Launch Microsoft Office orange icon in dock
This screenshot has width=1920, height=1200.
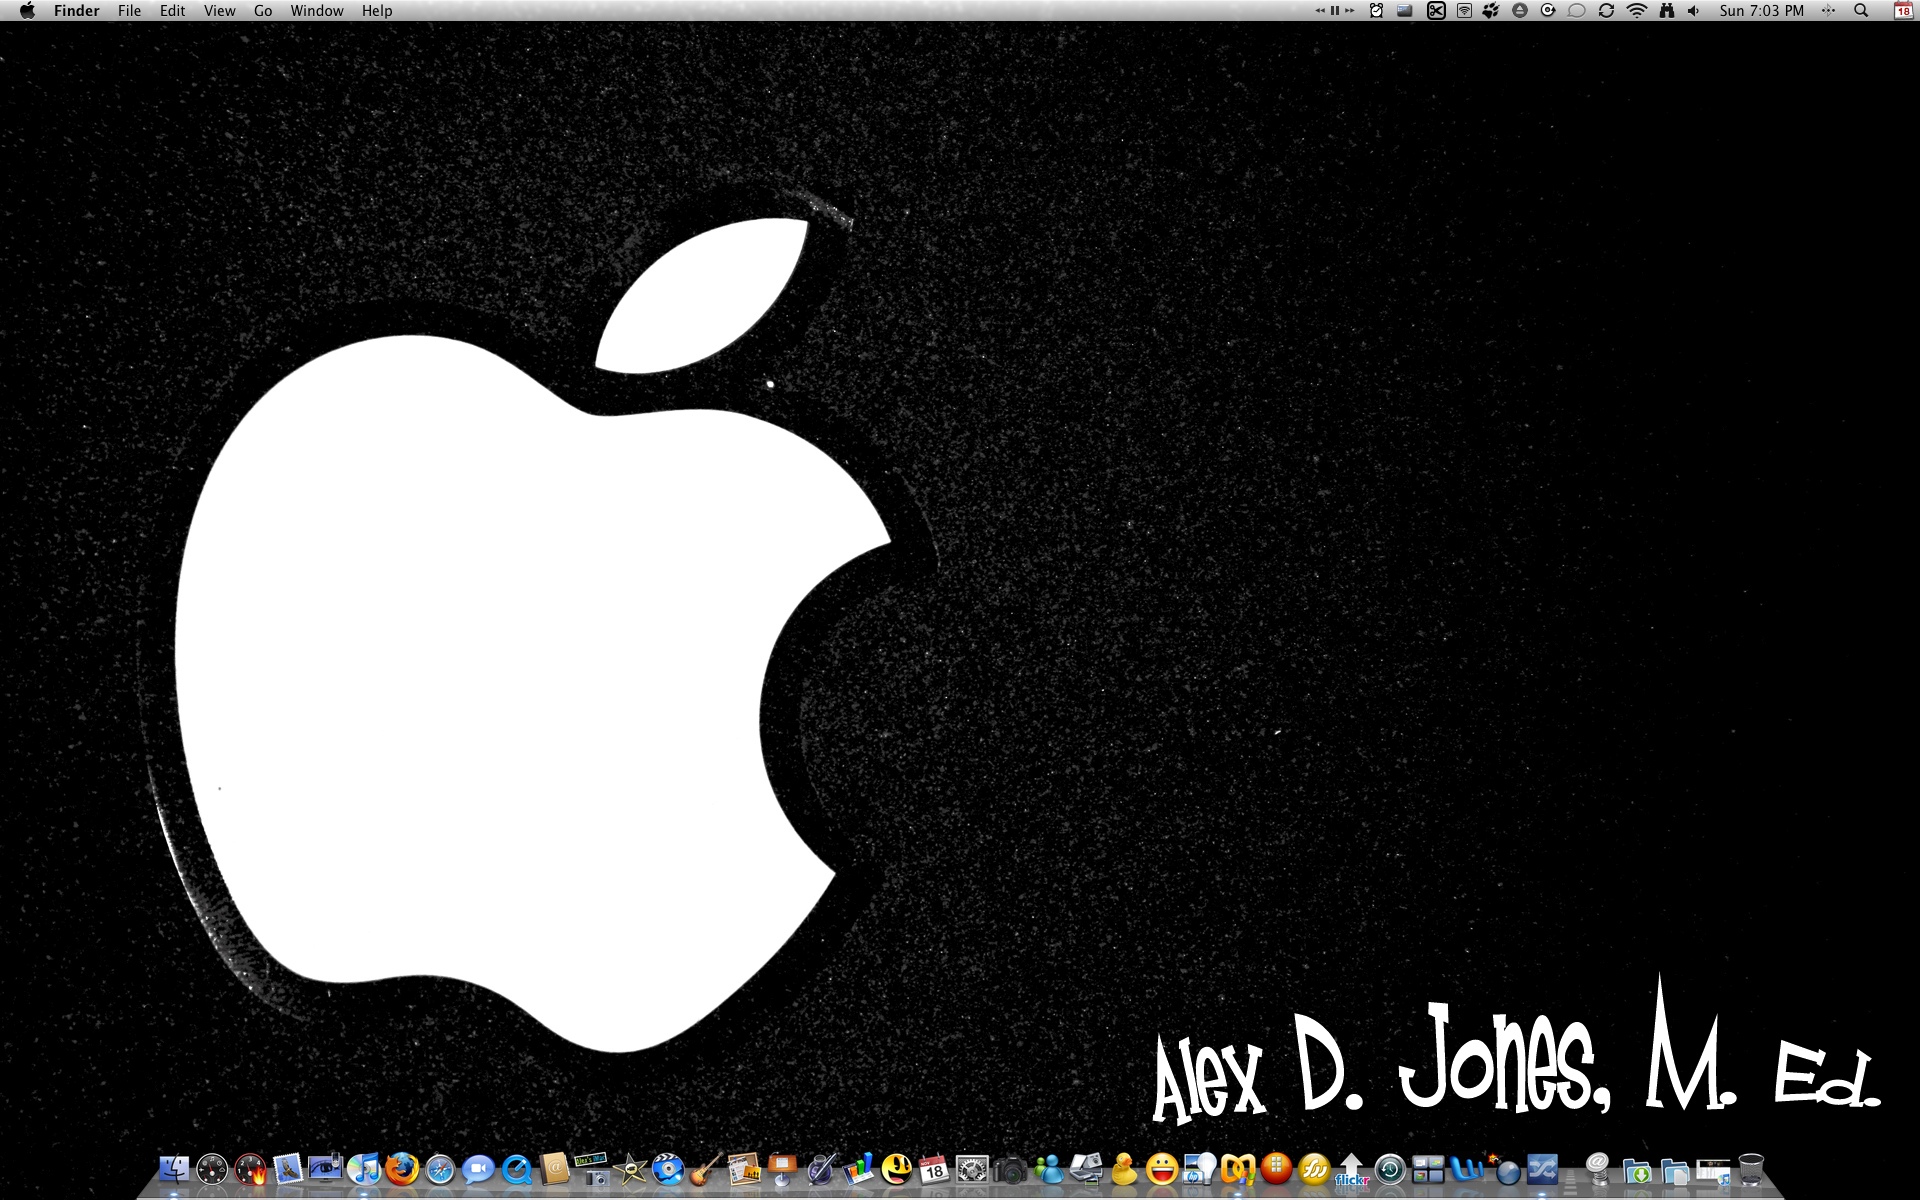[1238, 1169]
